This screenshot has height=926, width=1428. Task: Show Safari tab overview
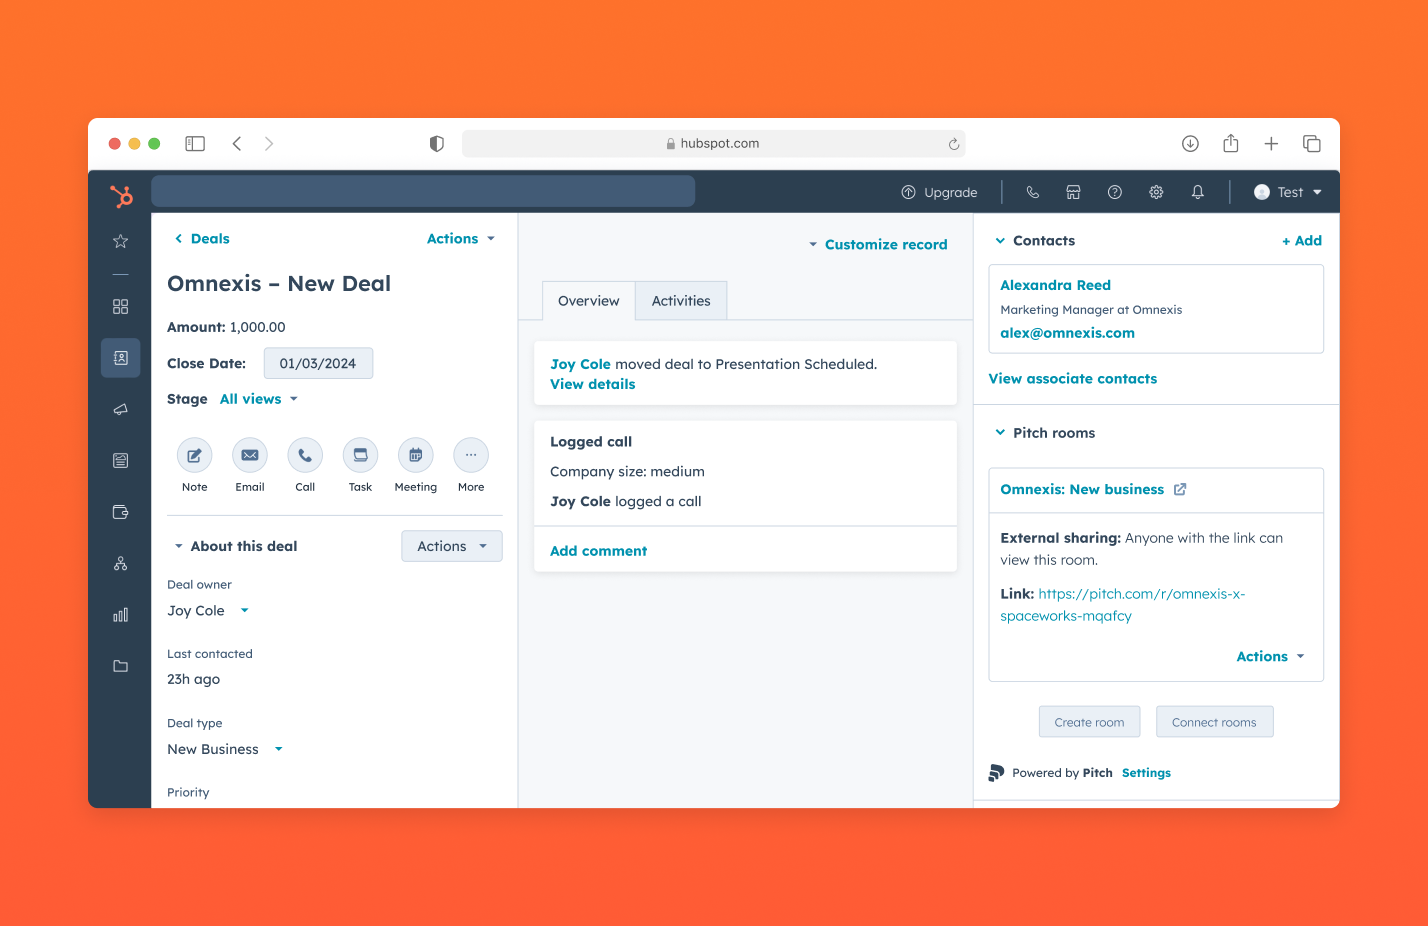(1312, 144)
